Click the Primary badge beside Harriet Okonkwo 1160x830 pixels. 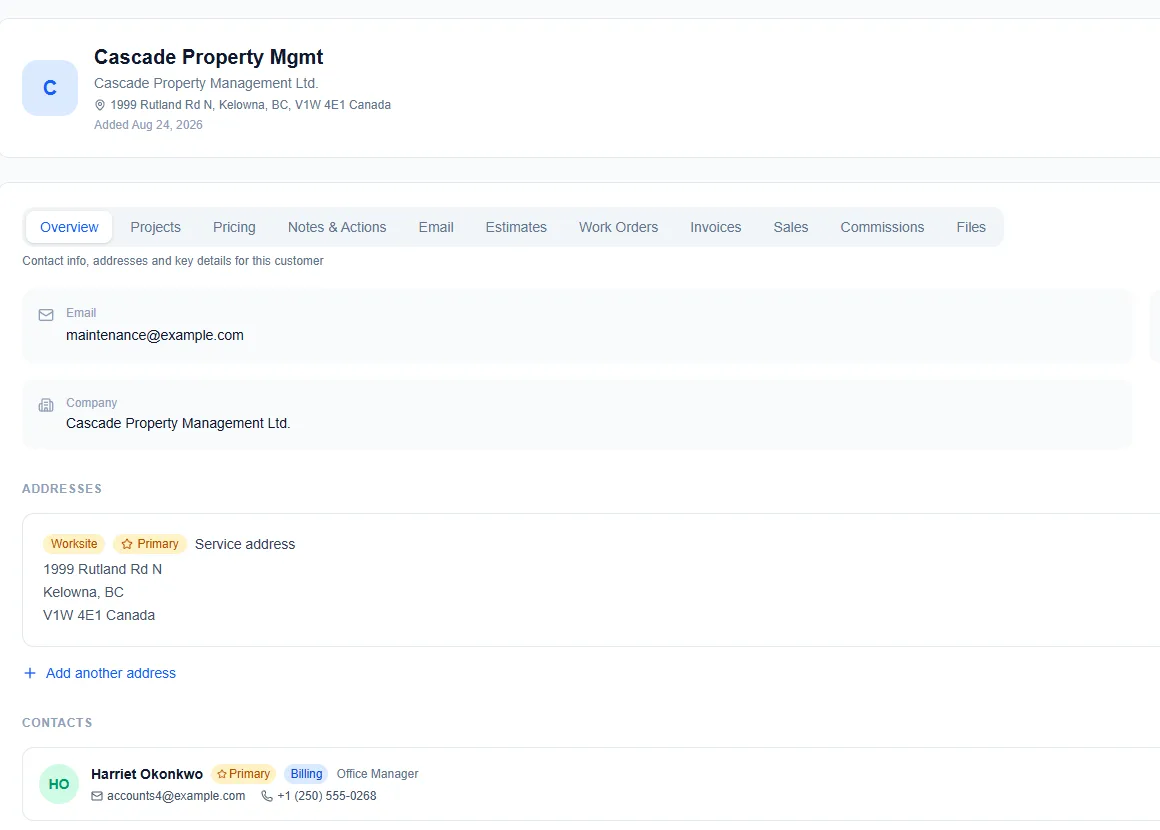tap(243, 774)
